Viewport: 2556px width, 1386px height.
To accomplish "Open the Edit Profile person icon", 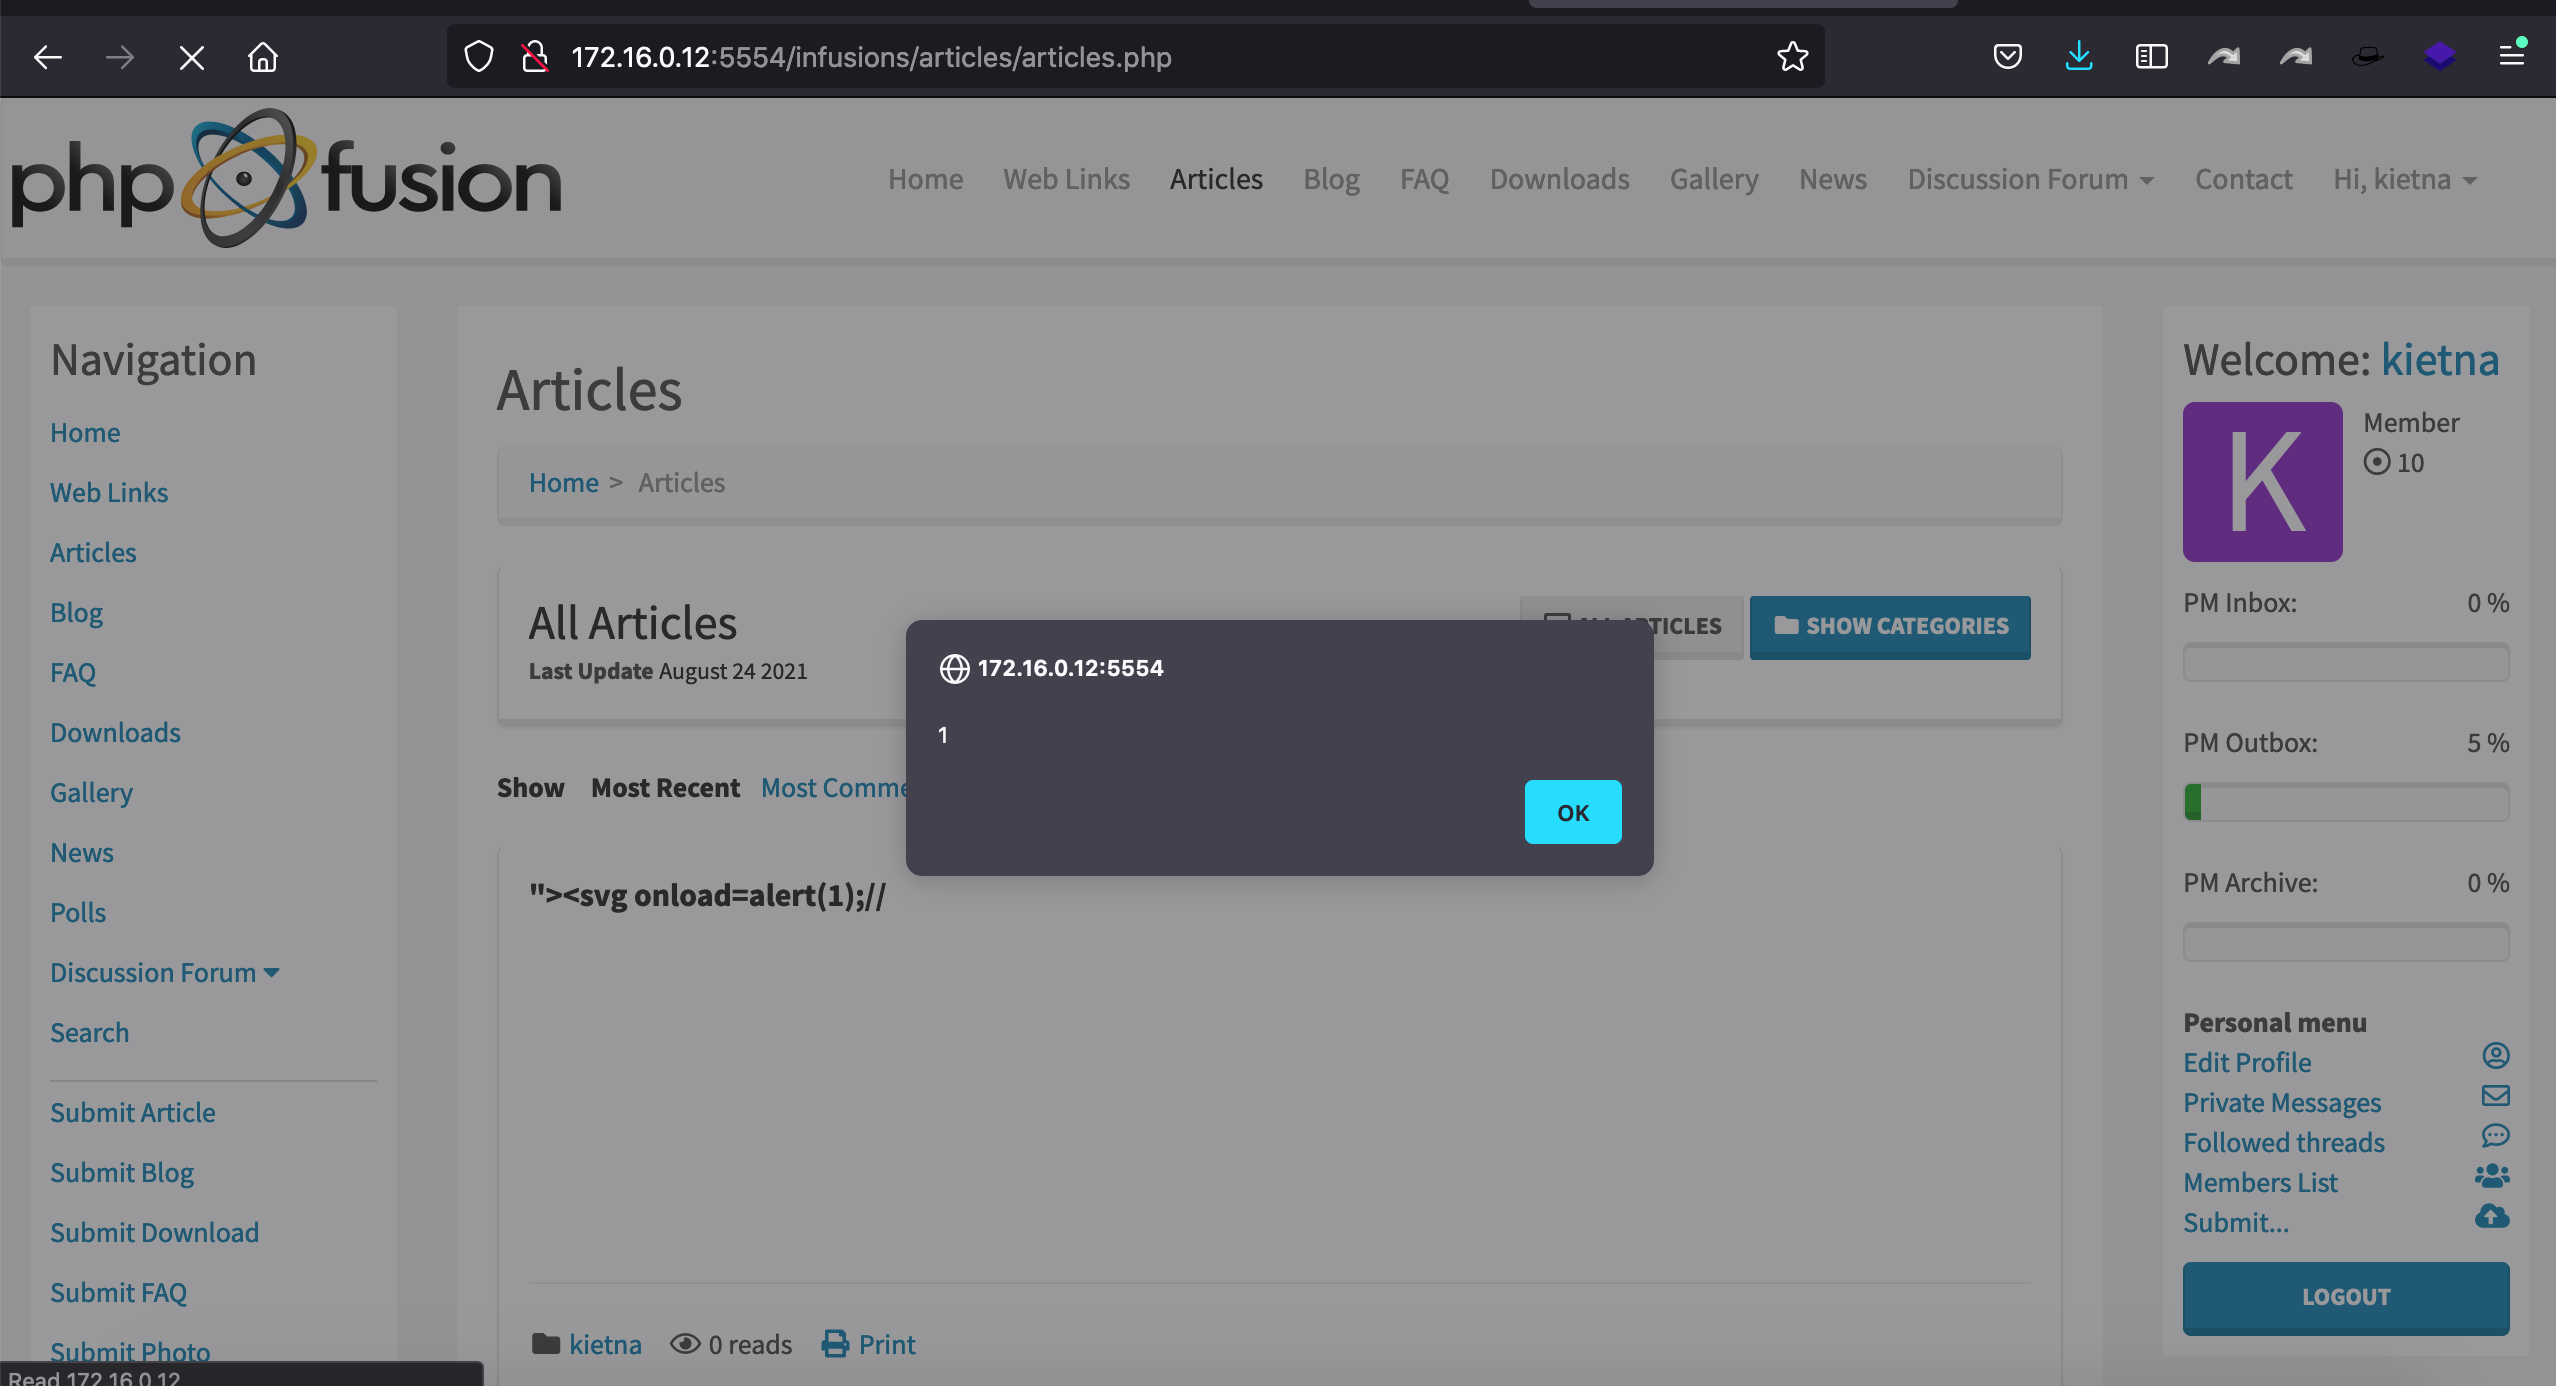I will click(2496, 1055).
